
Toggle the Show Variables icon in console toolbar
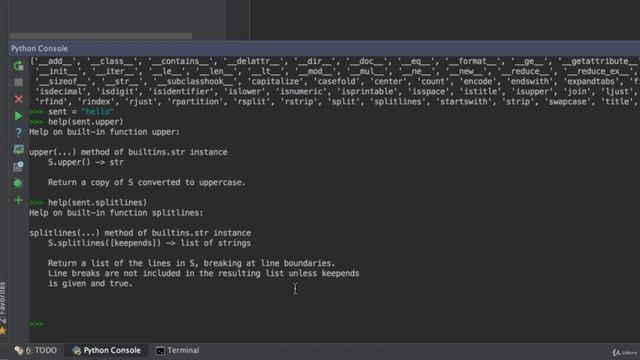tap(18, 149)
